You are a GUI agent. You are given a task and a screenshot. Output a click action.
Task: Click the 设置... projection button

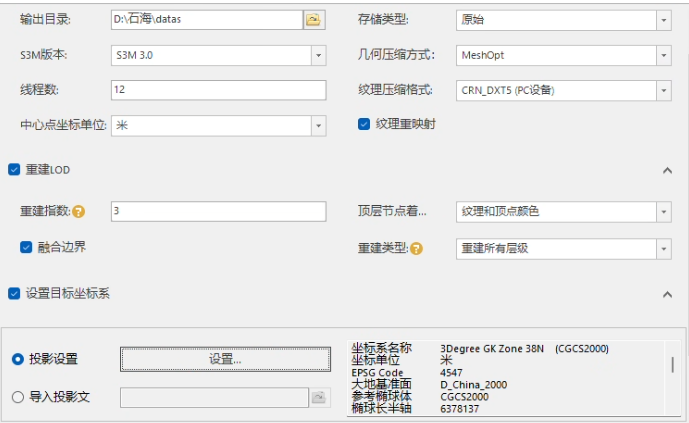tap(225, 359)
